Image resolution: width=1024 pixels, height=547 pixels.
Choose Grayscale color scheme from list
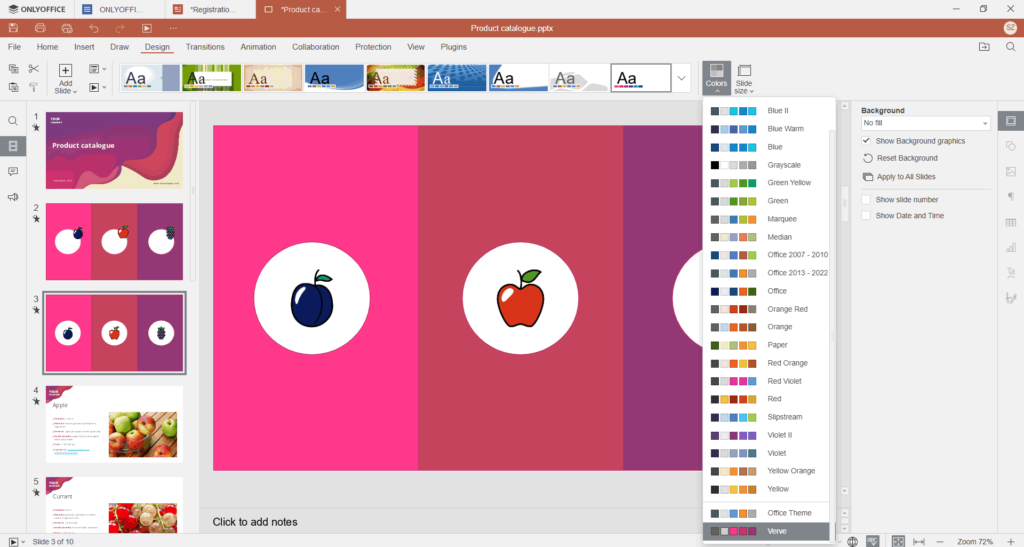pos(768,165)
